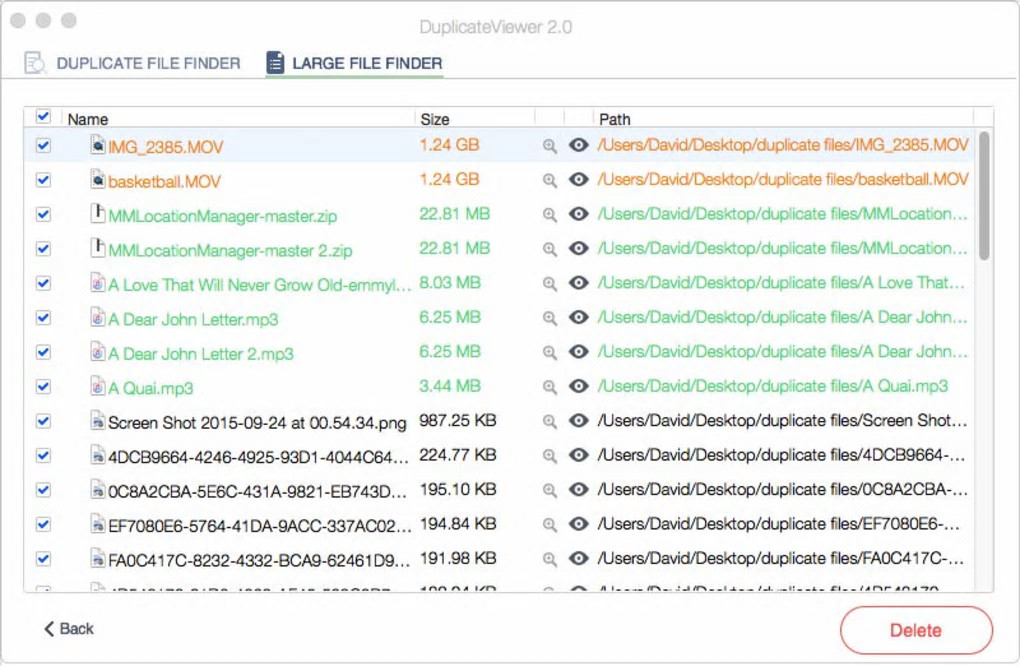Go back using the Back button

click(x=69, y=629)
